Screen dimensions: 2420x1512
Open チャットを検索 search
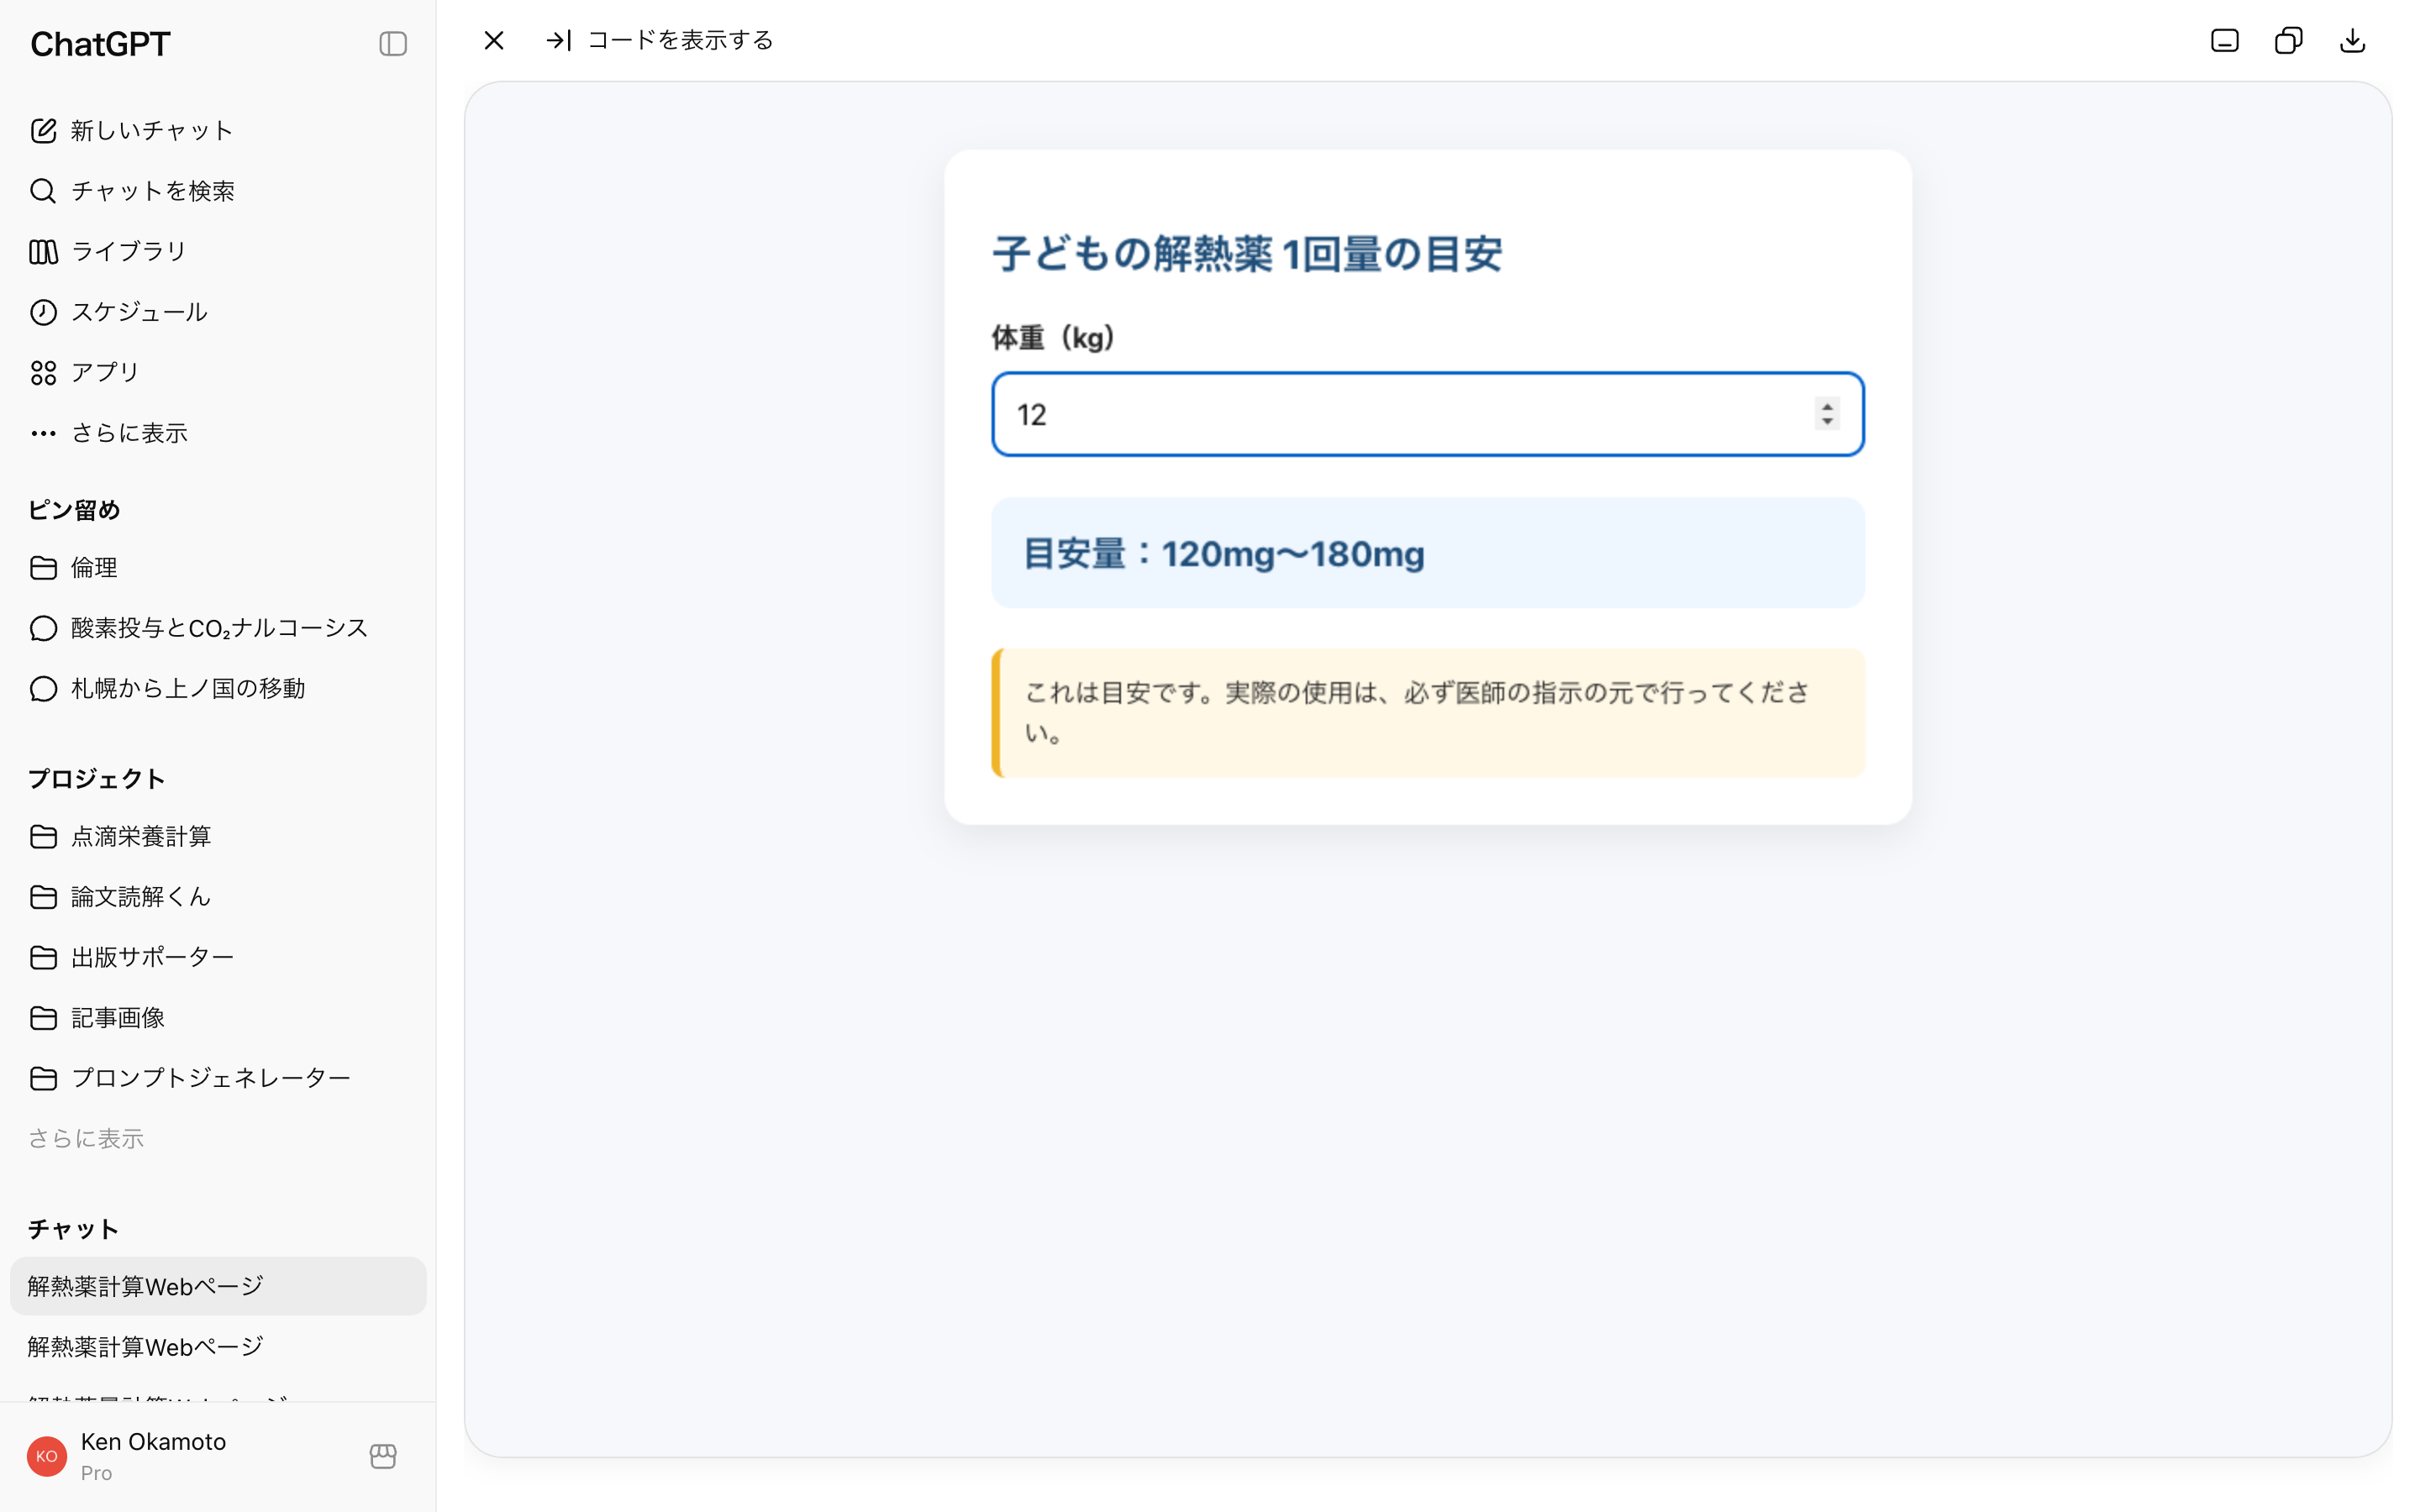click(218, 191)
